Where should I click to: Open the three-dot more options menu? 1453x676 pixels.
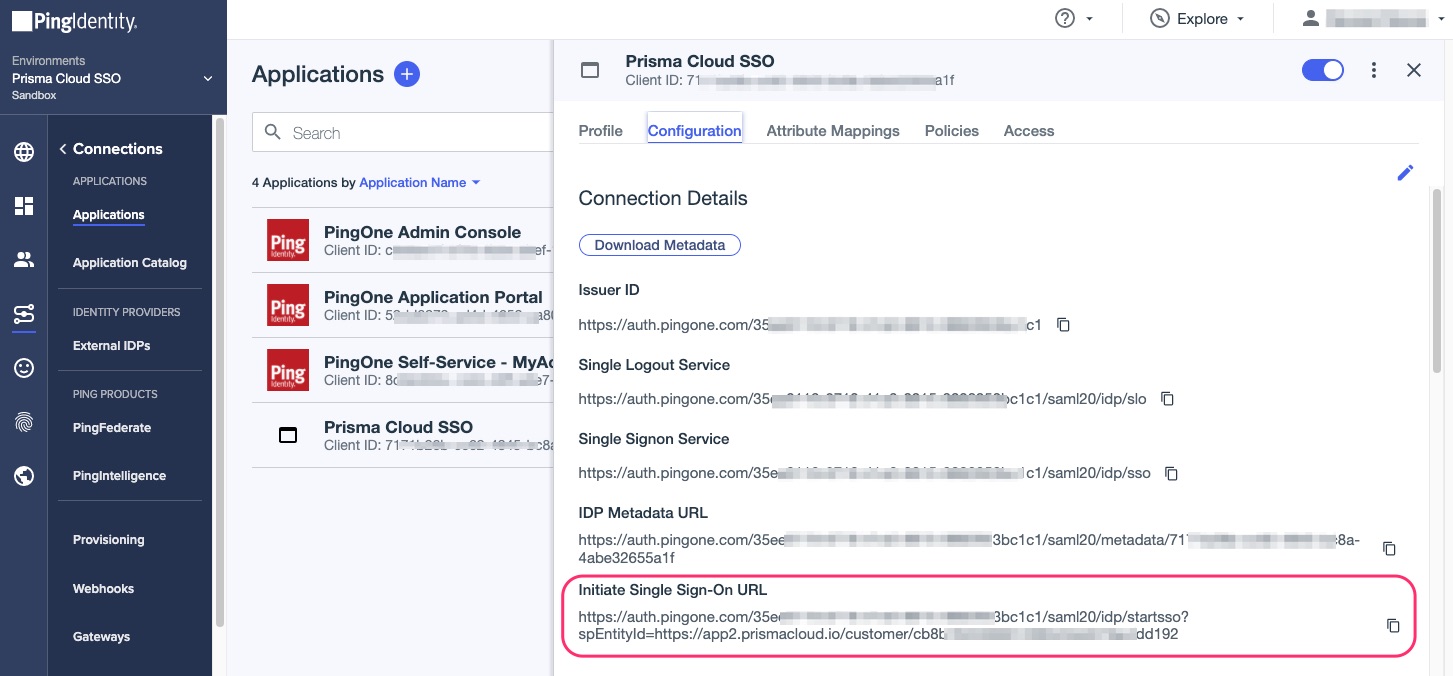pyautogui.click(x=1374, y=70)
